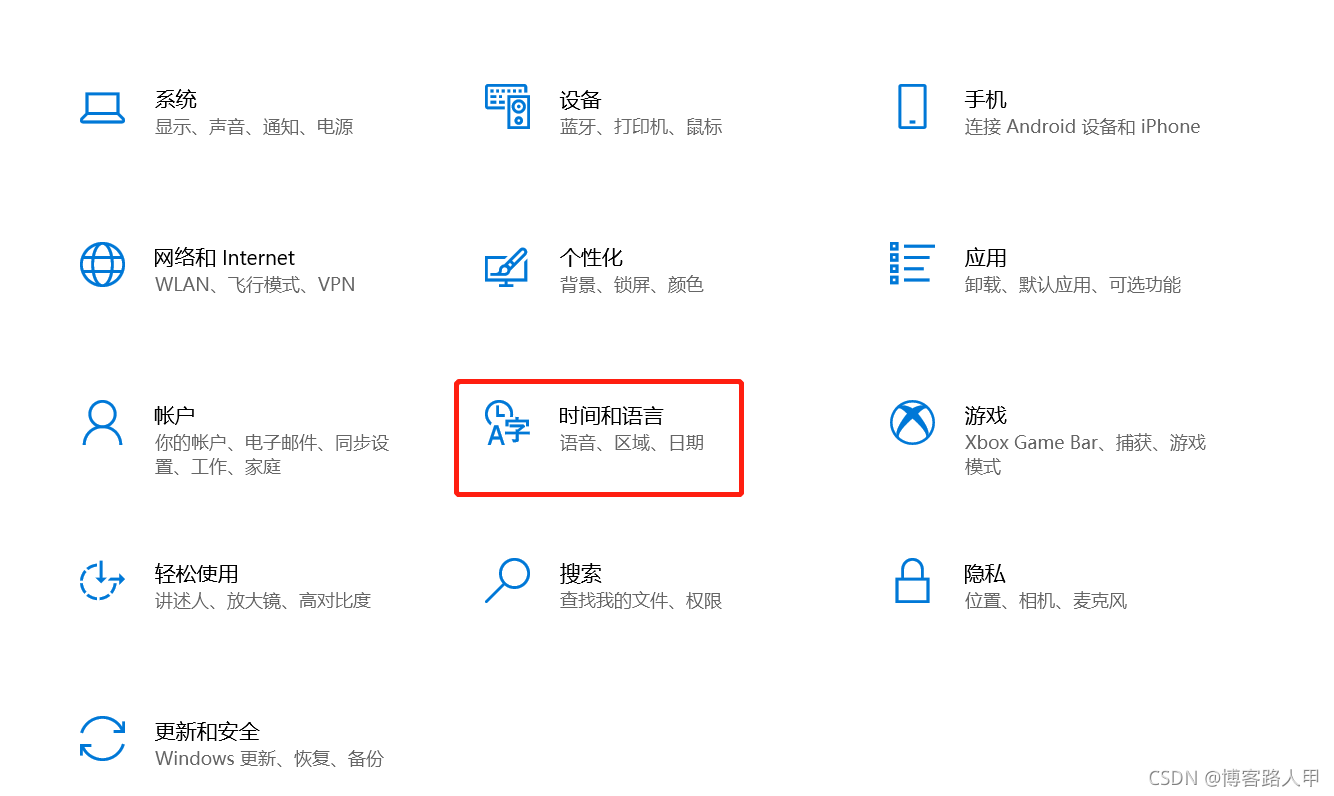Go to the 更新和安全 category title
Viewport: 1334px width, 796px height.
point(207,731)
